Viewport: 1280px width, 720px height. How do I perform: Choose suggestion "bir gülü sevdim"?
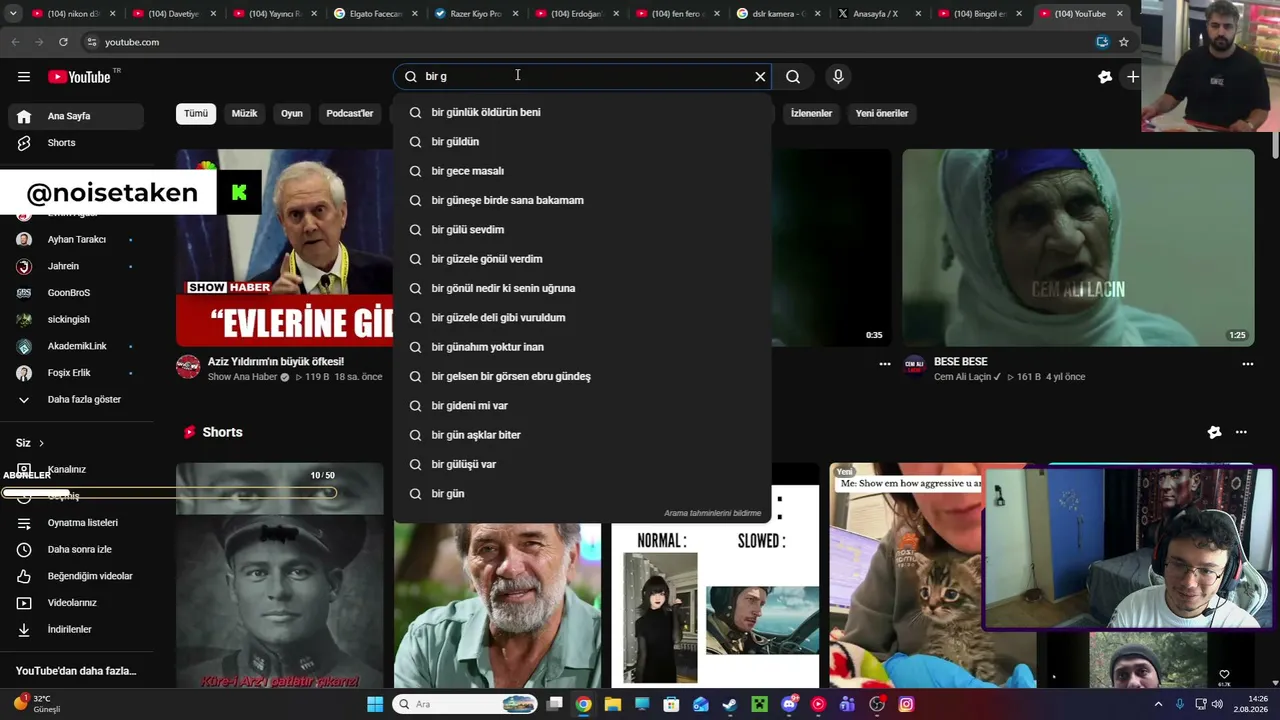(x=582, y=230)
